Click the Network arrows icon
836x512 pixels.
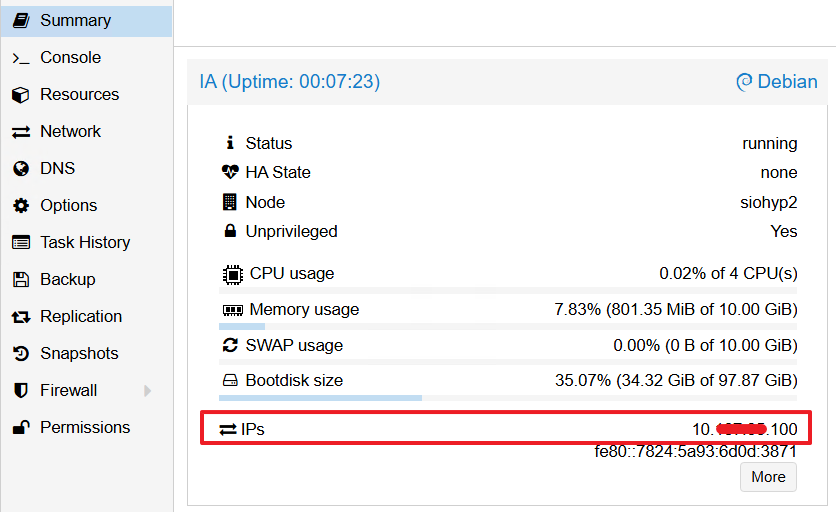21,132
